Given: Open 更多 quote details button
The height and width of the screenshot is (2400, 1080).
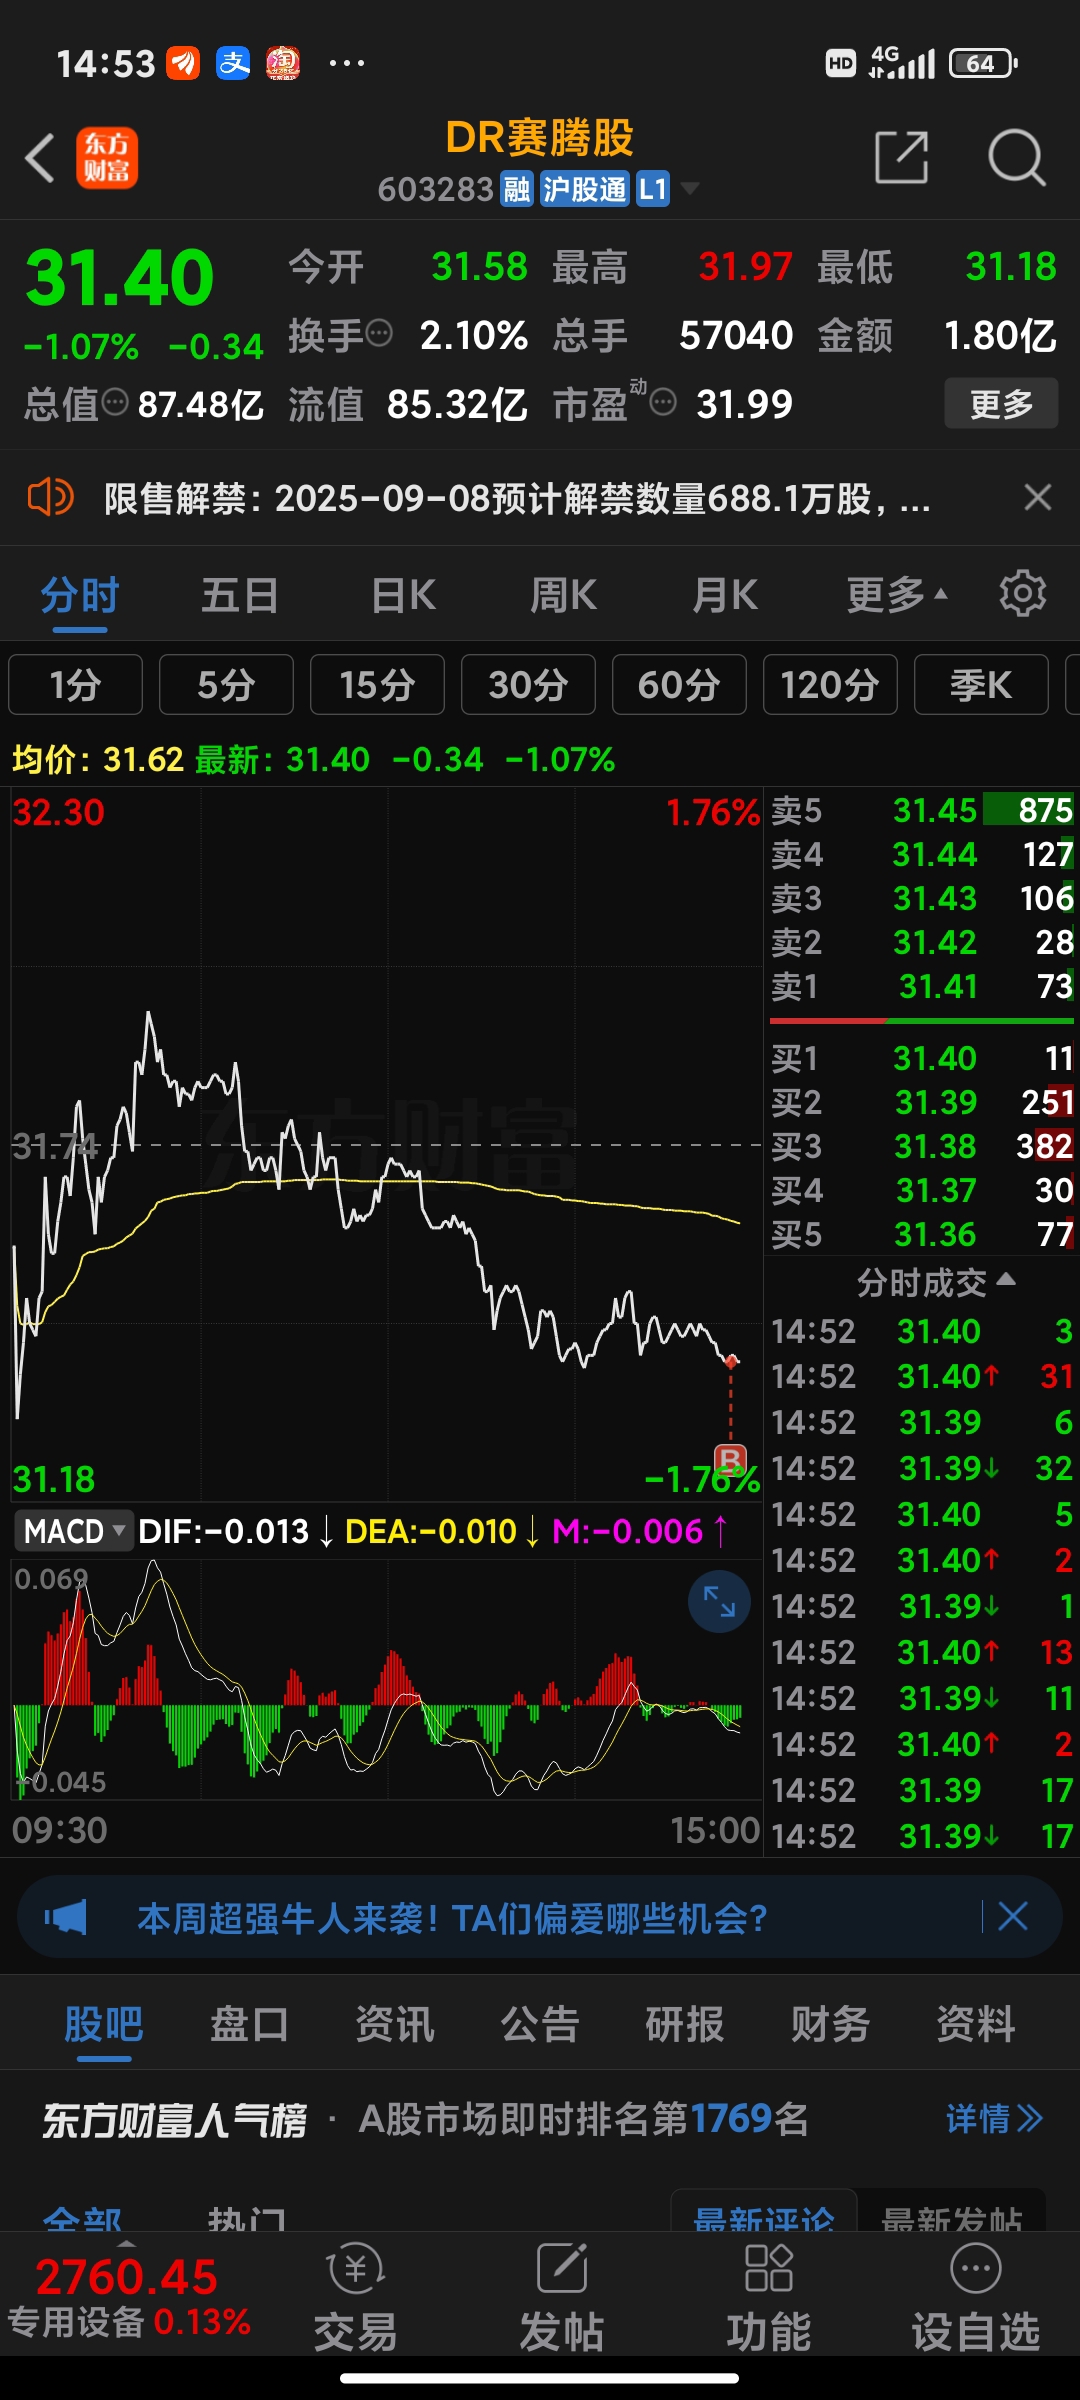Looking at the screenshot, I should tap(1001, 404).
